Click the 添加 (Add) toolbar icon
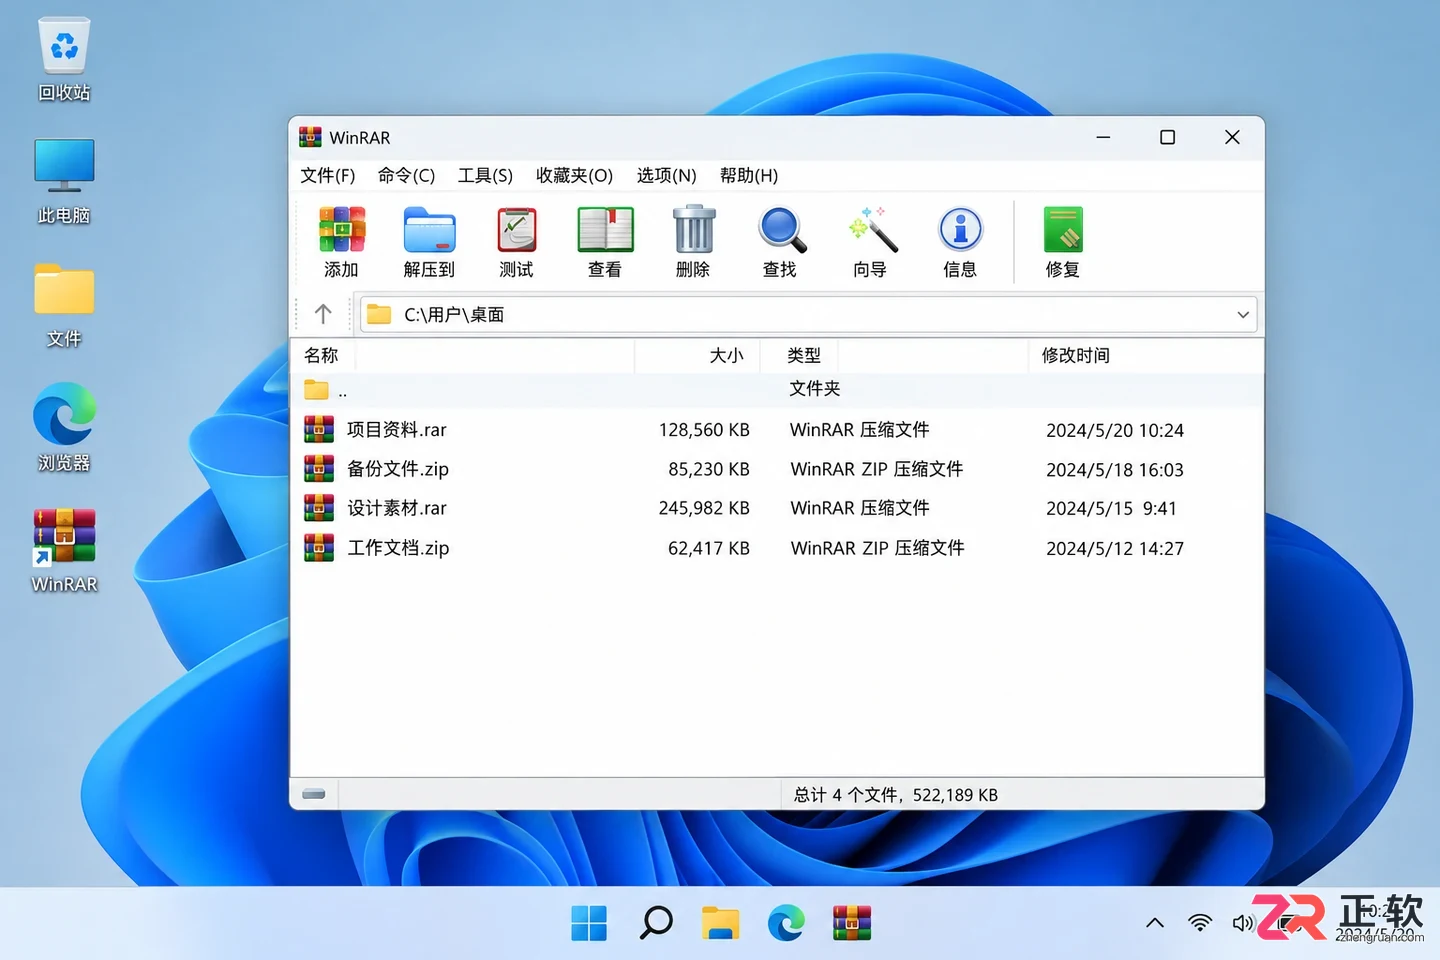Screen dimensions: 1440x960 pos(342,230)
